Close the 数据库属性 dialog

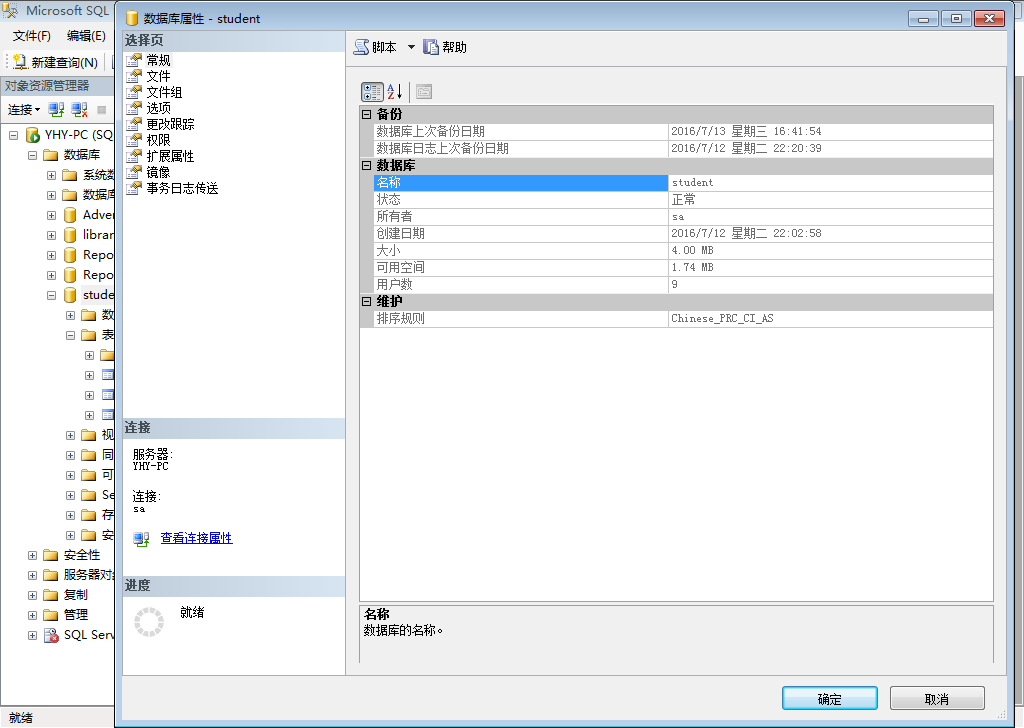point(989,18)
